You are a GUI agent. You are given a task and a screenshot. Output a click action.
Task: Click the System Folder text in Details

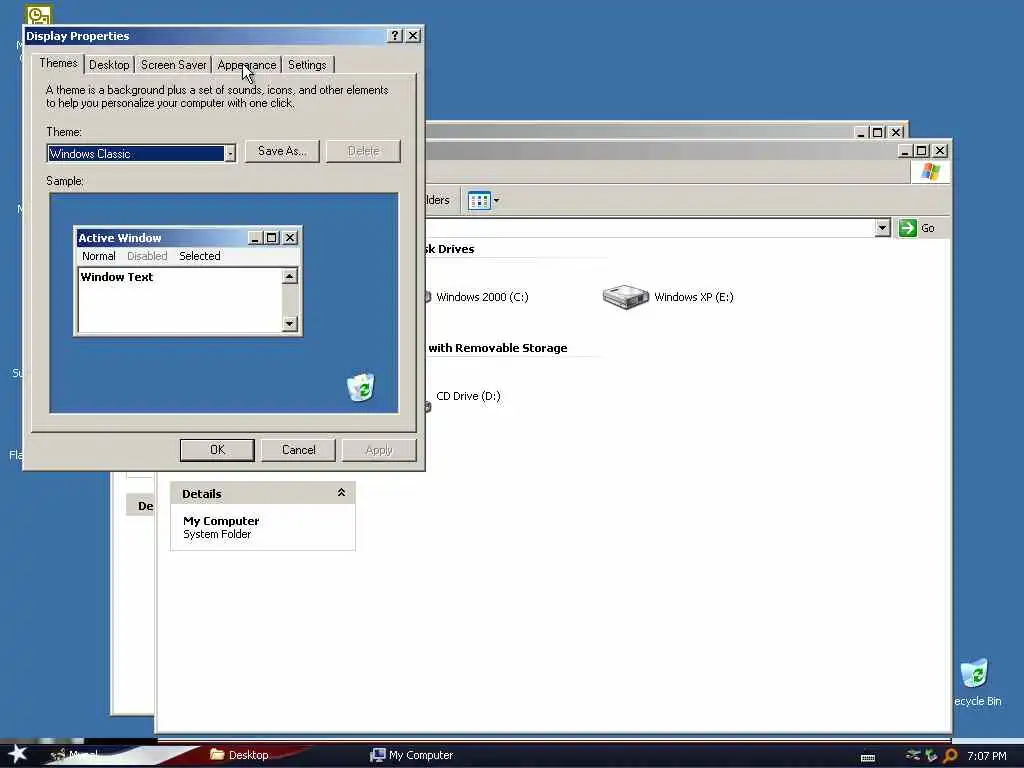pos(217,534)
